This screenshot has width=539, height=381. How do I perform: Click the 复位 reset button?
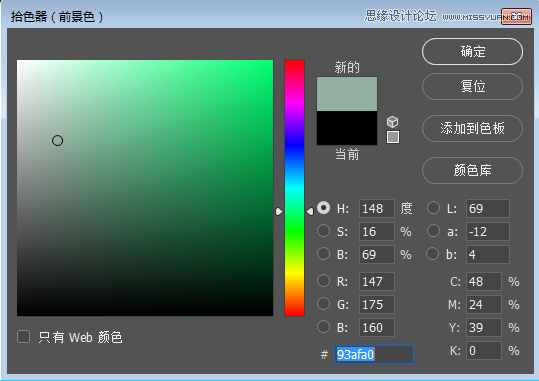(x=472, y=86)
